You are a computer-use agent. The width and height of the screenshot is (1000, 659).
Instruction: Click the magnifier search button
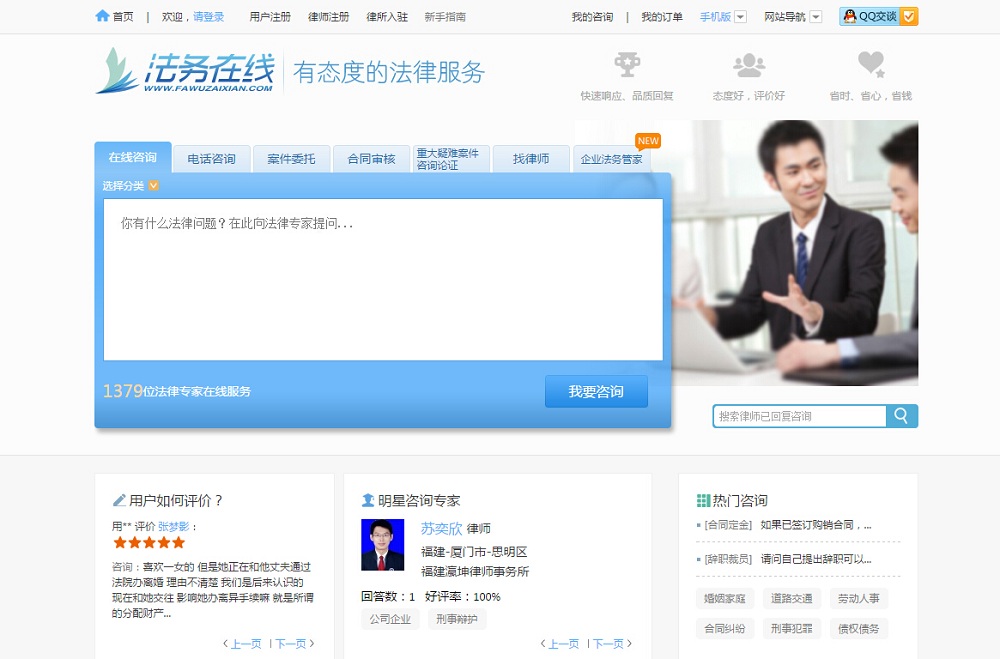902,416
